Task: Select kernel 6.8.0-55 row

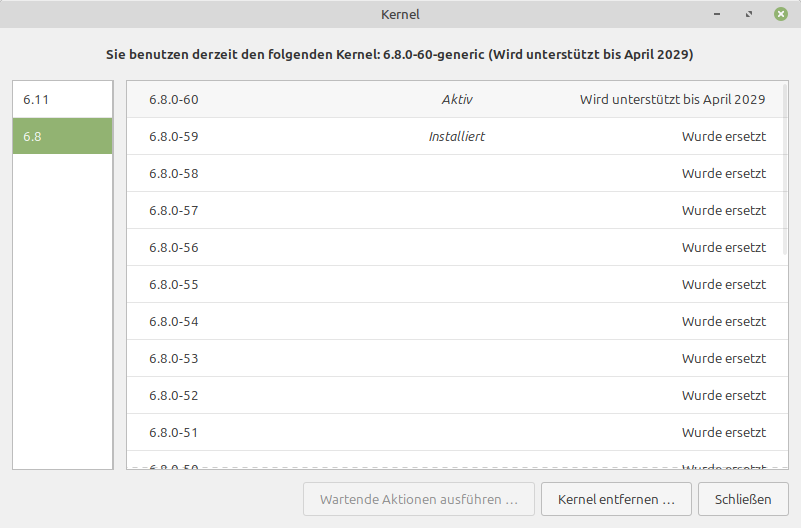Action: 456,284
